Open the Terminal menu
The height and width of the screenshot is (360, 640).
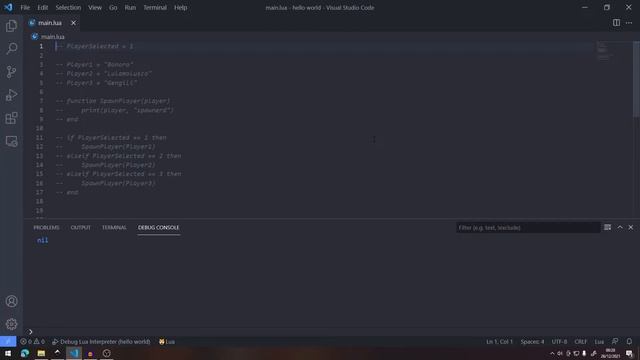[x=155, y=7]
